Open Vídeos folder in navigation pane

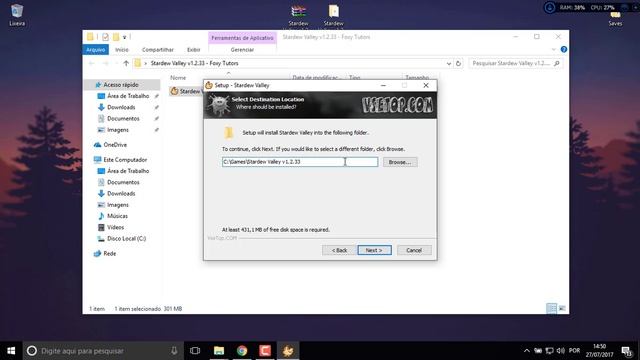115,227
